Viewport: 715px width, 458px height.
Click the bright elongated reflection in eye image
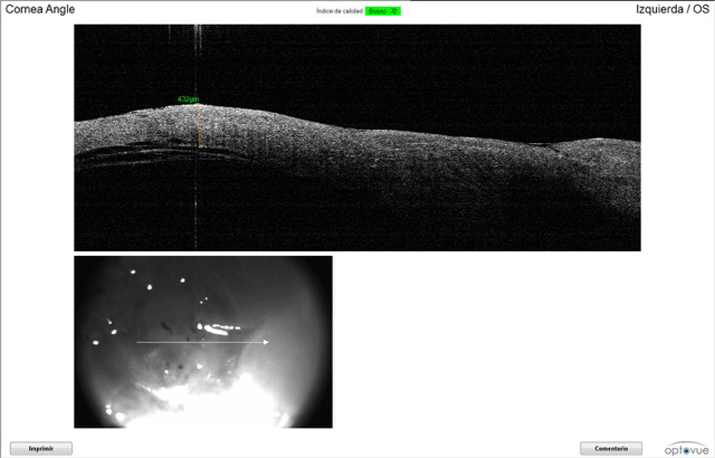click(x=220, y=327)
